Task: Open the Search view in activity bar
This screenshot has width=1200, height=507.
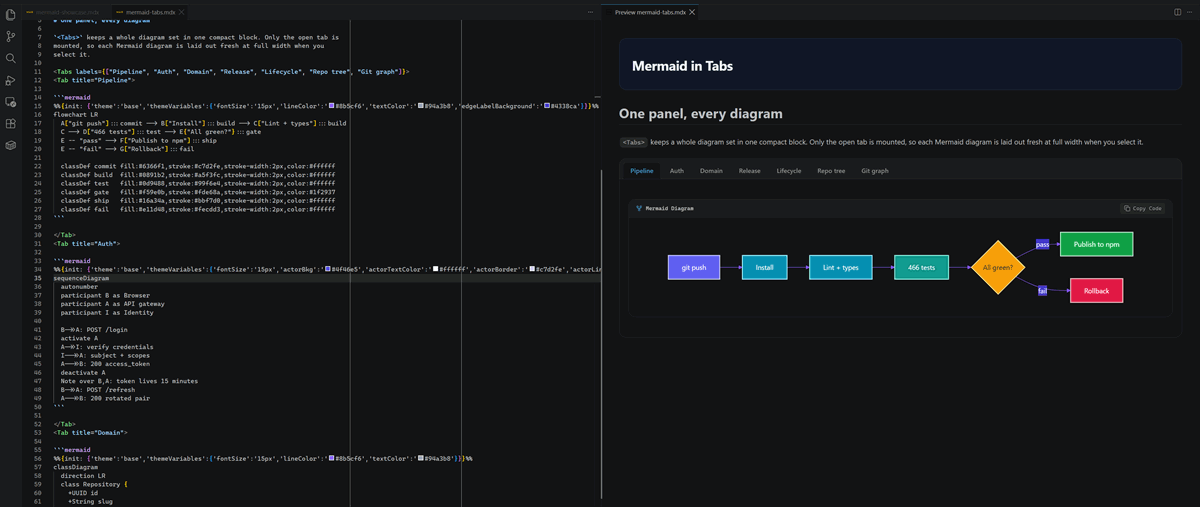Action: [11, 58]
